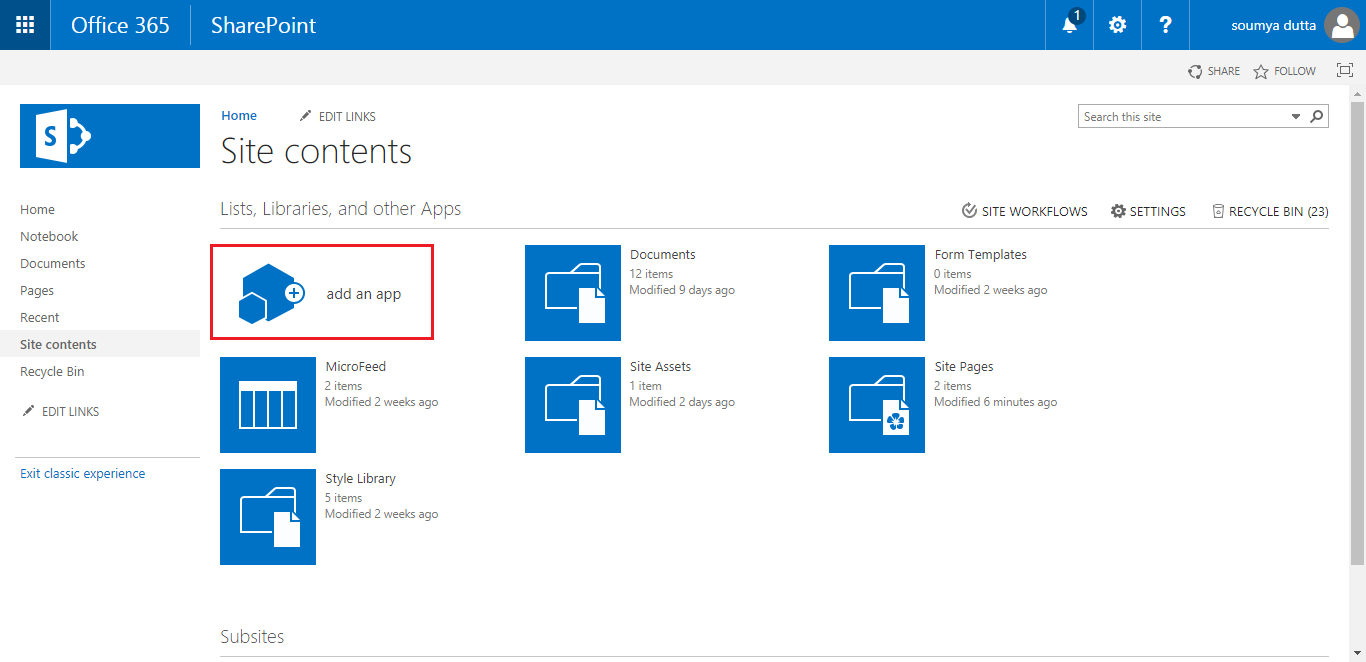Click the add an app tile
The width and height of the screenshot is (1366, 662).
tap(322, 292)
